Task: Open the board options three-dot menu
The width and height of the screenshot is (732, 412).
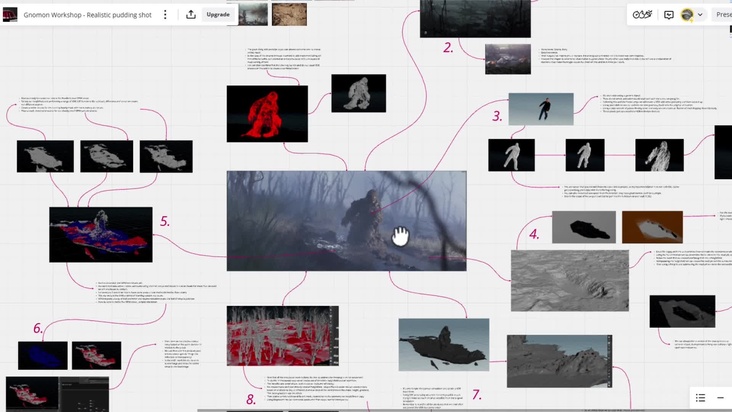Action: pyautogui.click(x=166, y=15)
